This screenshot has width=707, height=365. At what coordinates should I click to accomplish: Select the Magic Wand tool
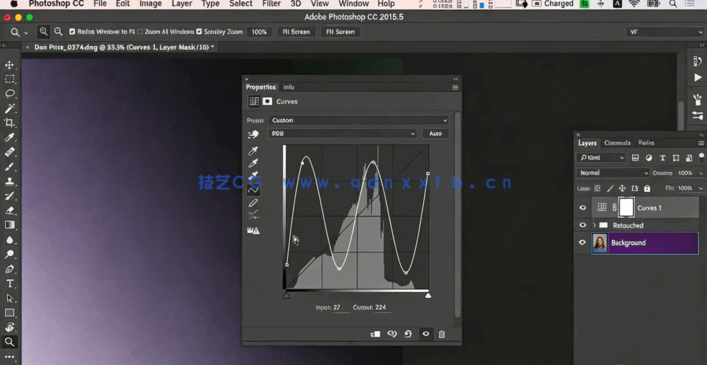tap(9, 109)
